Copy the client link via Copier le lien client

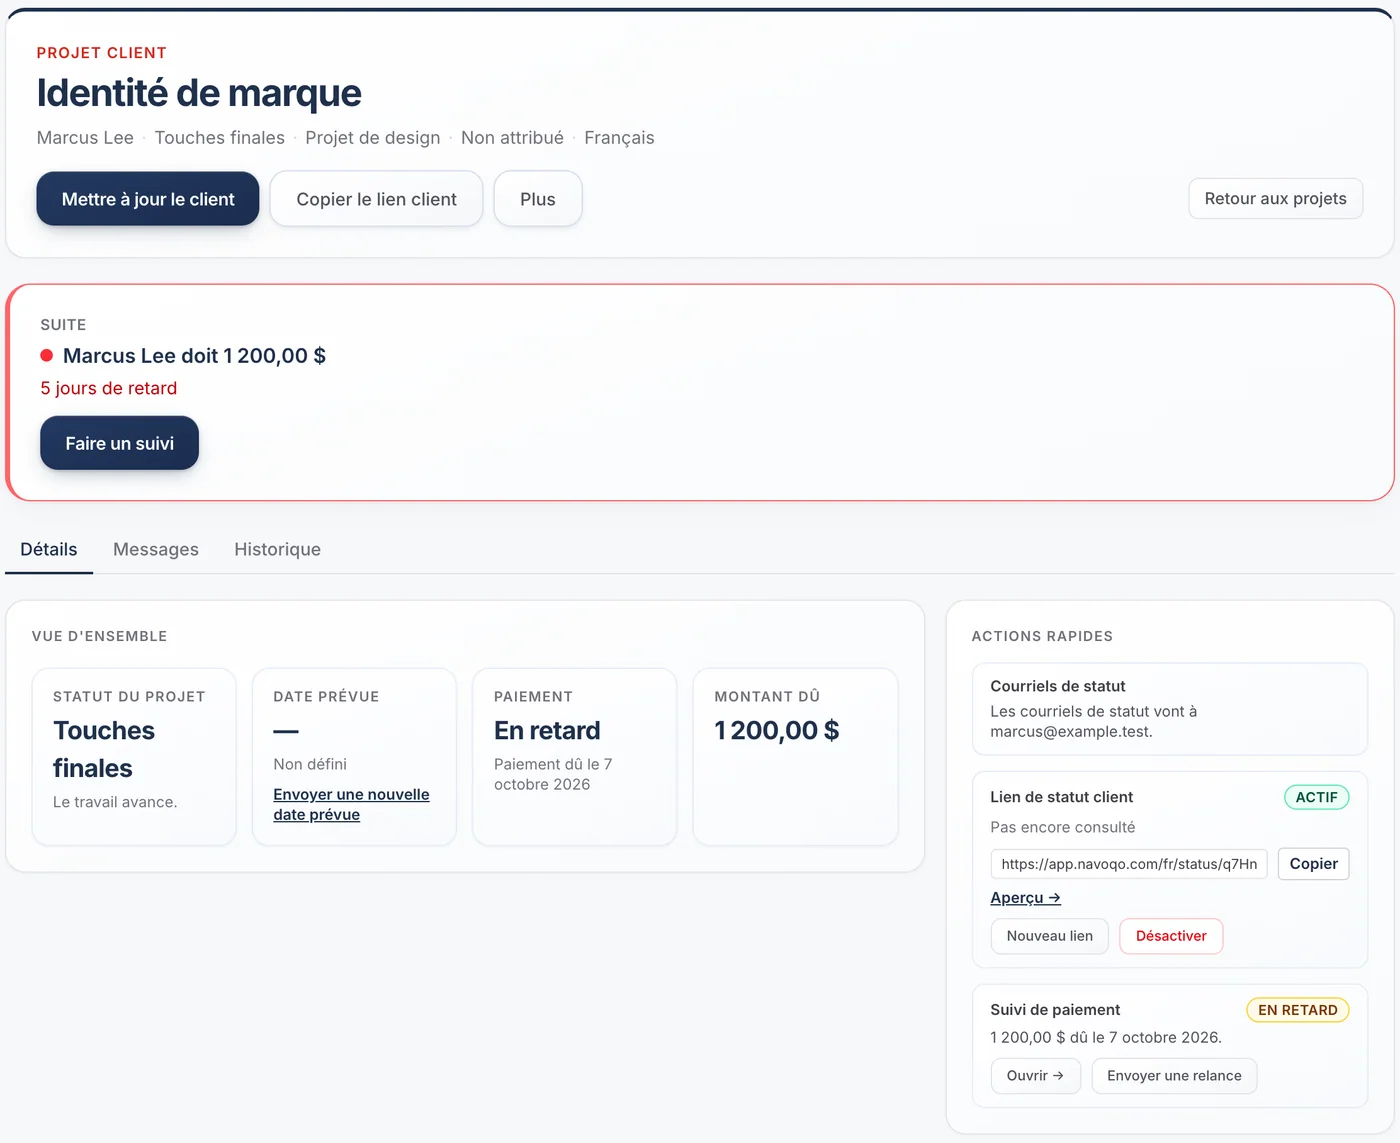pyautogui.click(x=376, y=199)
